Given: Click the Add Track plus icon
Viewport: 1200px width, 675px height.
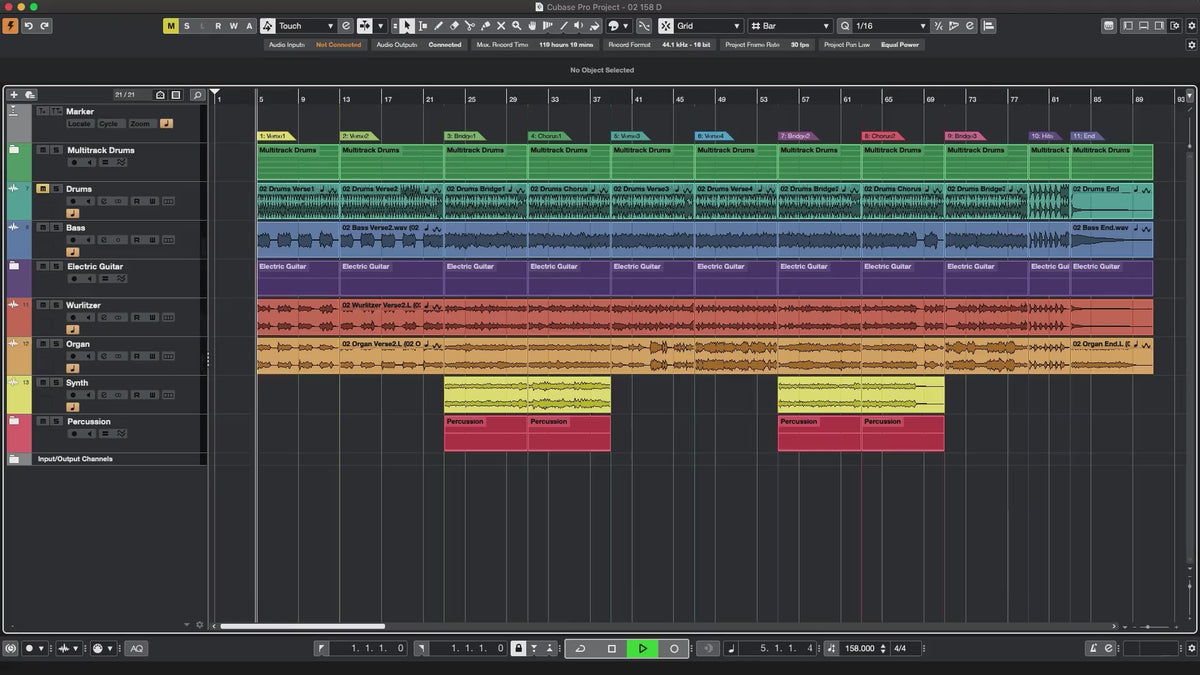Looking at the screenshot, I should click(14, 95).
